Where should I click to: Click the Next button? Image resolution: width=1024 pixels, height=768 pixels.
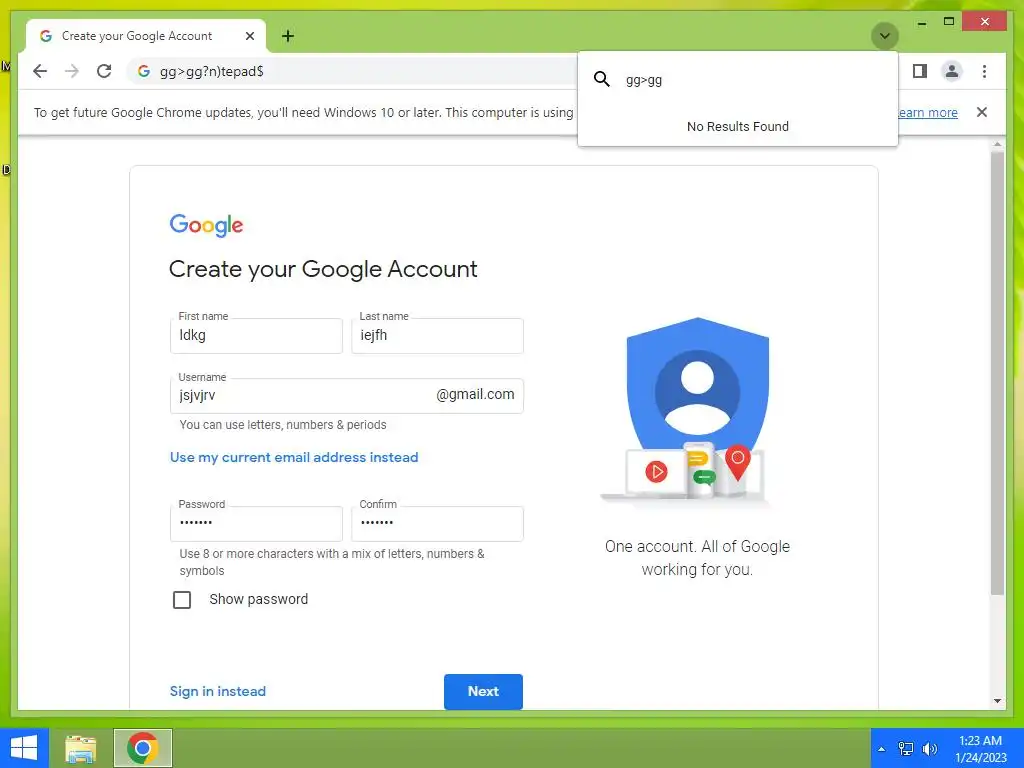483,691
